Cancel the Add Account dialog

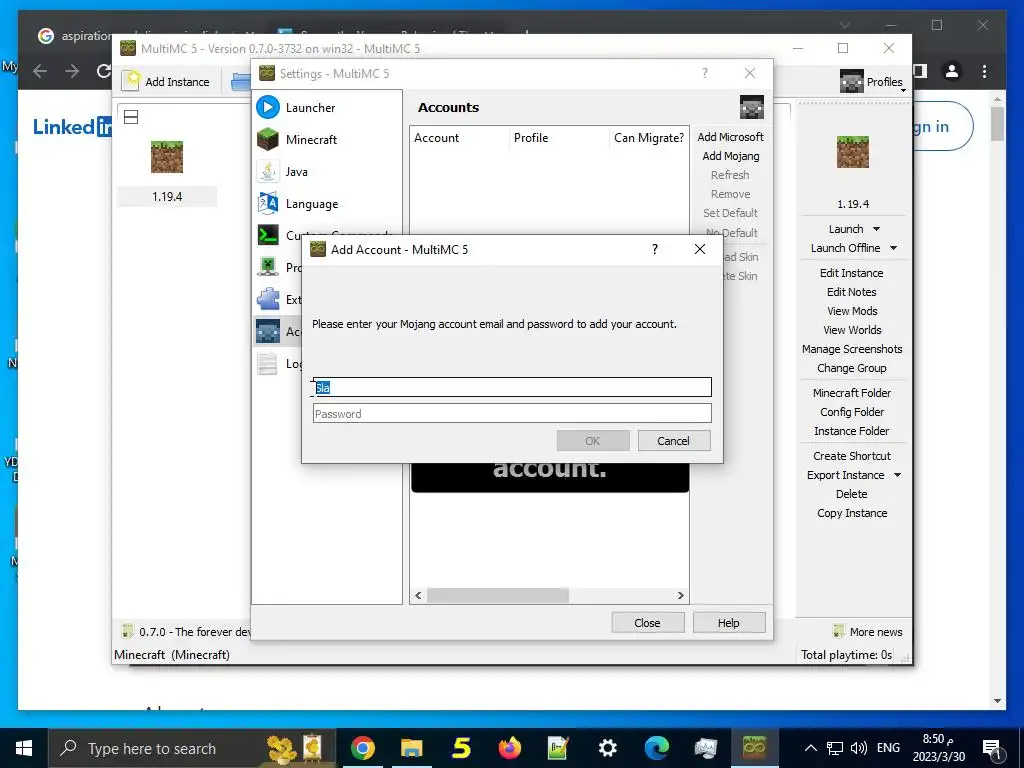tap(673, 441)
